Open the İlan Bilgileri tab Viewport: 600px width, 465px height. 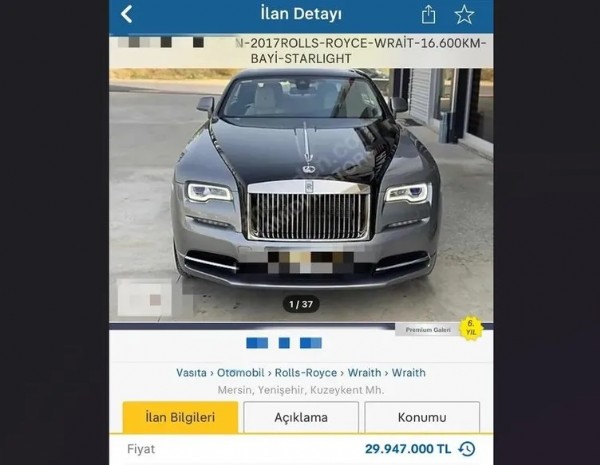coord(180,417)
